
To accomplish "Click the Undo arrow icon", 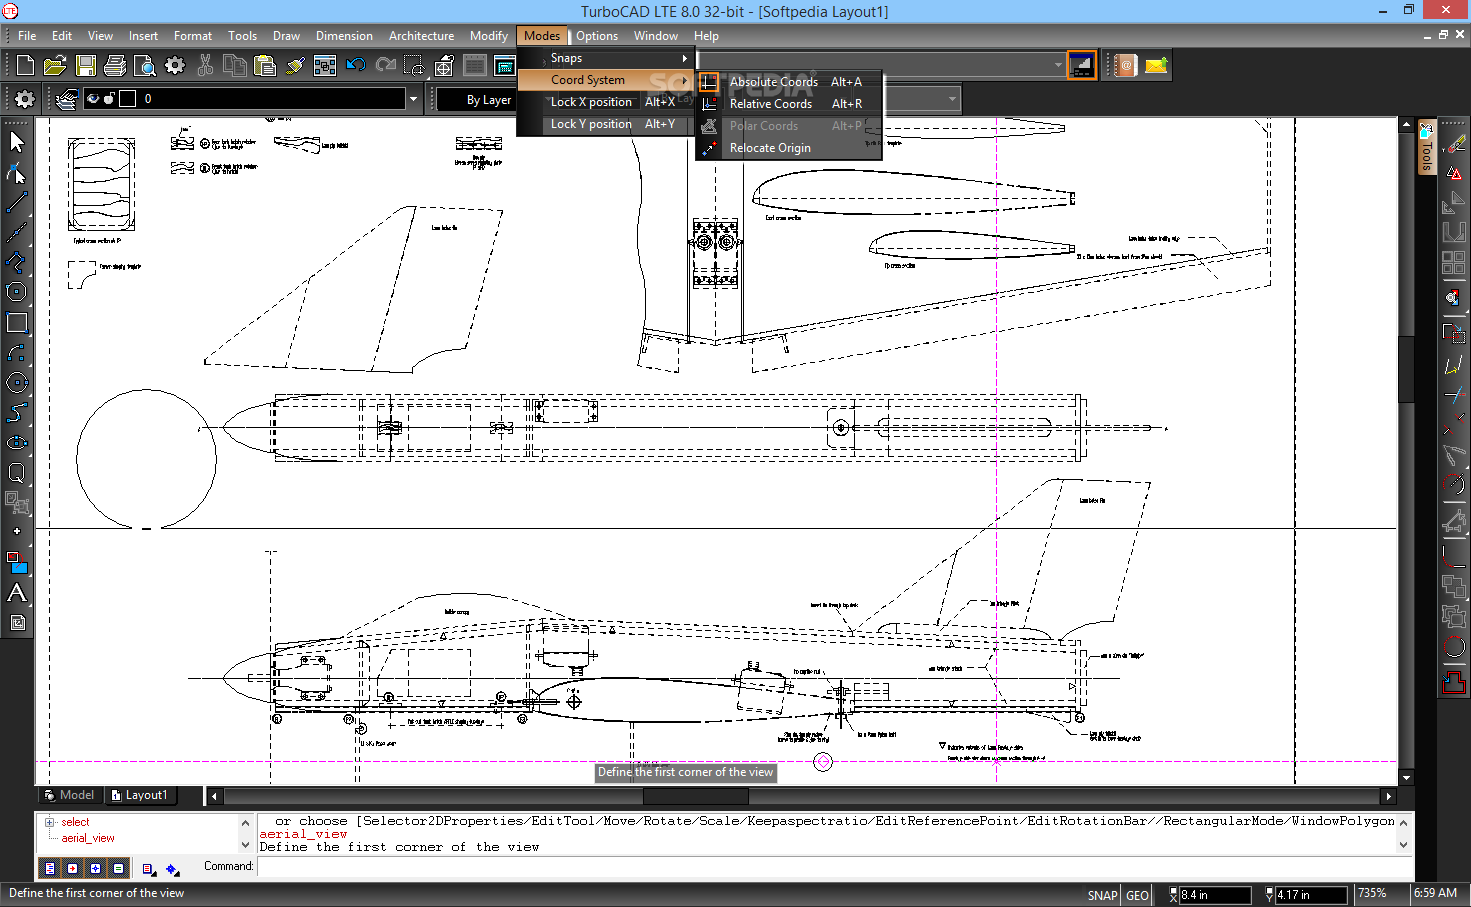I will coord(356,66).
